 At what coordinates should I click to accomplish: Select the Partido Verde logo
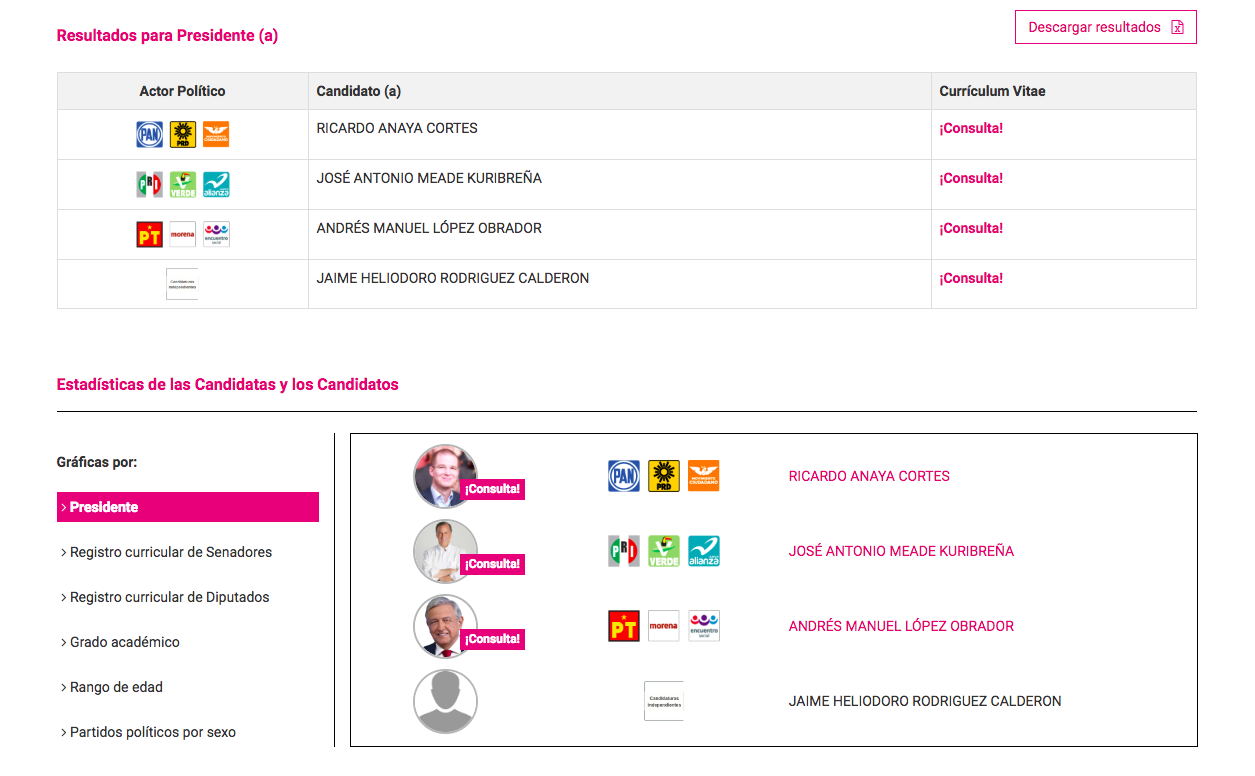pyautogui.click(x=182, y=184)
